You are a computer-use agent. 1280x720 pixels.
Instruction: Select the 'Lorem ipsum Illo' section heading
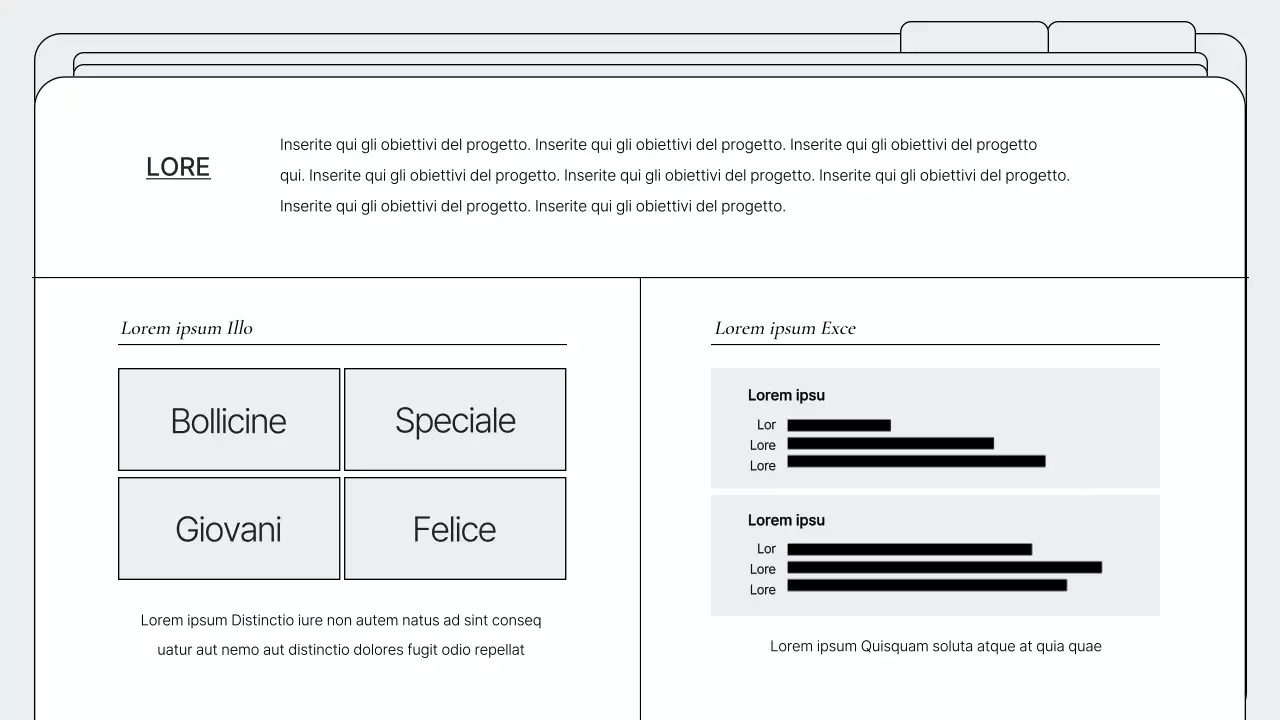tap(187, 328)
